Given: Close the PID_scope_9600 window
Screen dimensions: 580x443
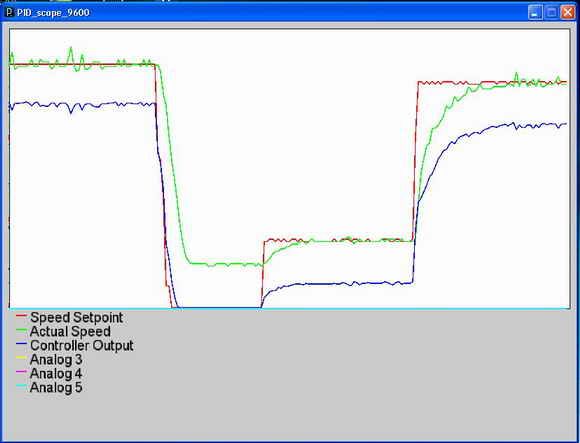Looking at the screenshot, I should [x=568, y=13].
